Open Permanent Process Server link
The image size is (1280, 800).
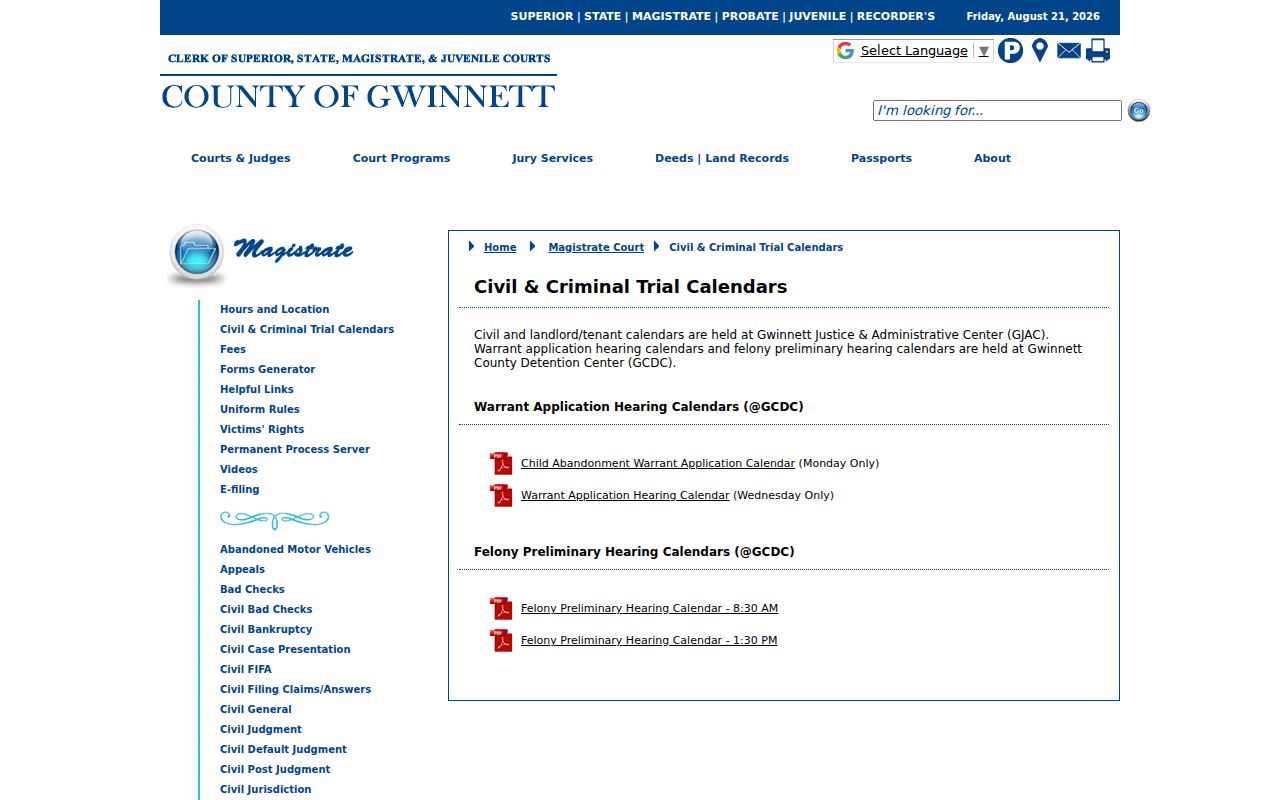295,450
